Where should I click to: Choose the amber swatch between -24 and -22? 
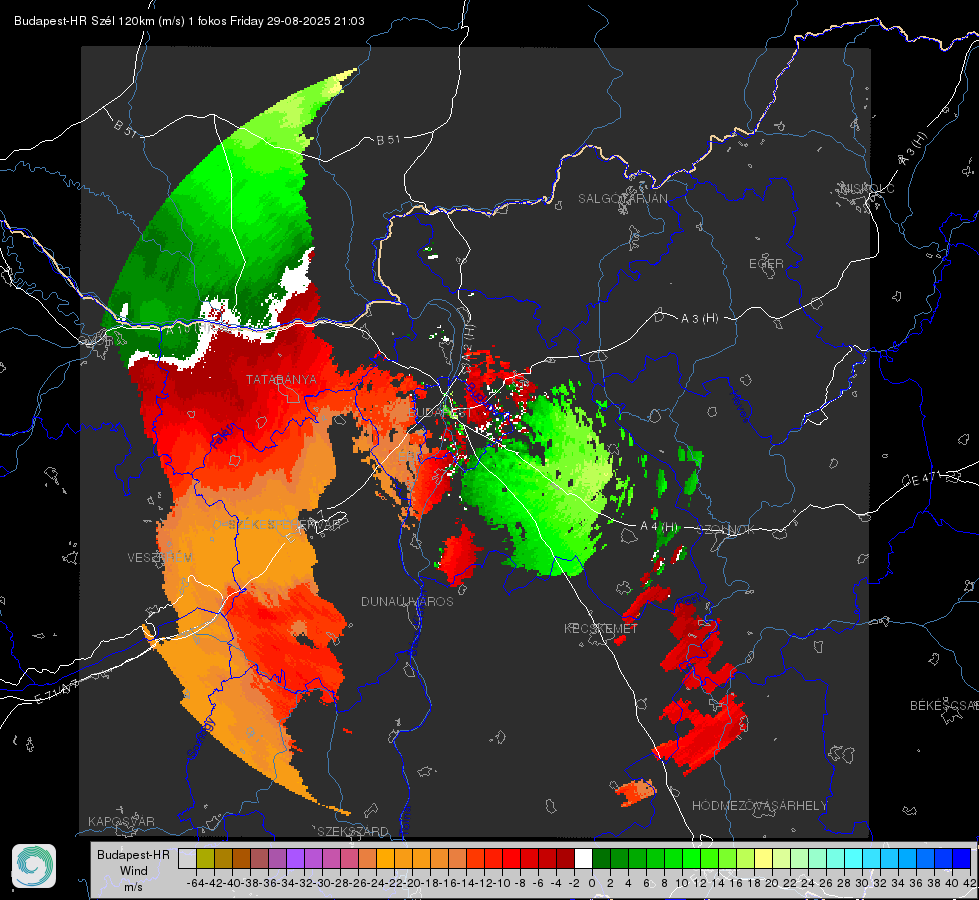click(385, 858)
